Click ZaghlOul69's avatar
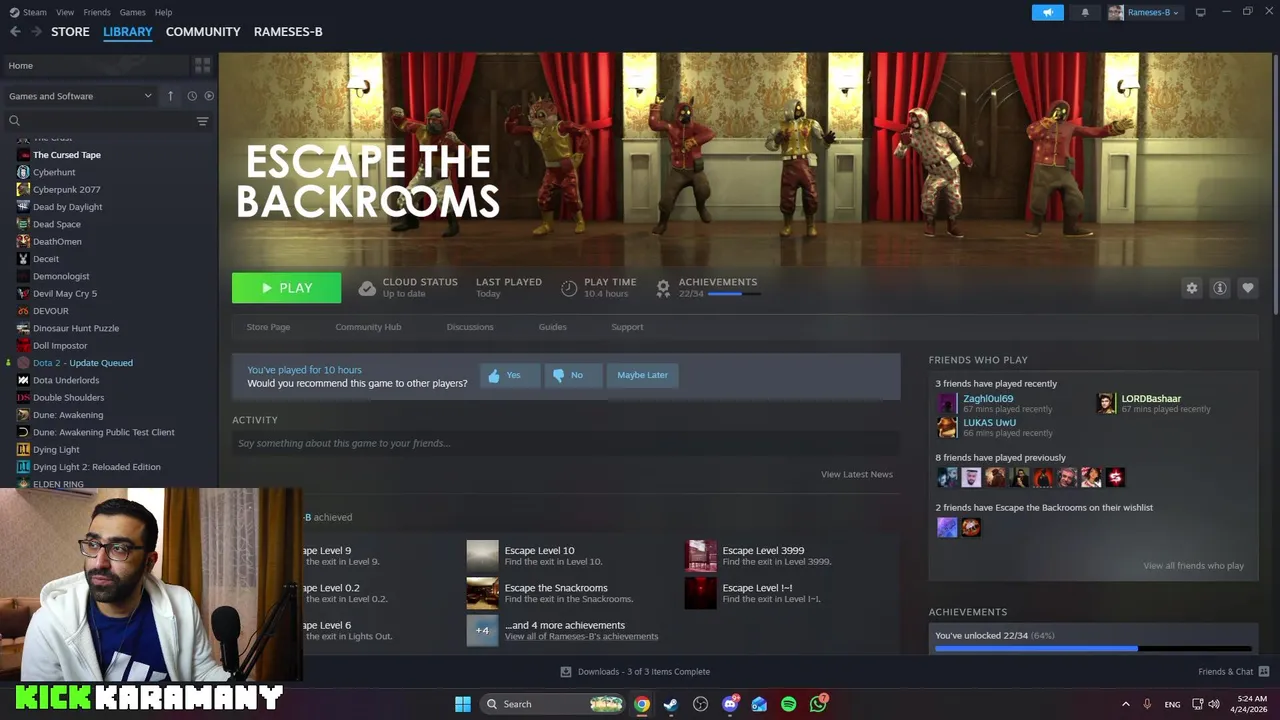Image resolution: width=1280 pixels, height=720 pixels. coord(947,403)
